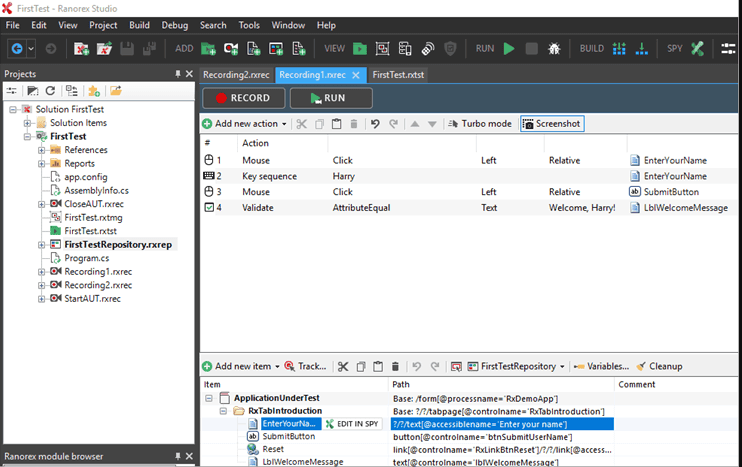Collapse the RxTabIntroduction folder
The height and width of the screenshot is (467, 742).
(x=223, y=411)
